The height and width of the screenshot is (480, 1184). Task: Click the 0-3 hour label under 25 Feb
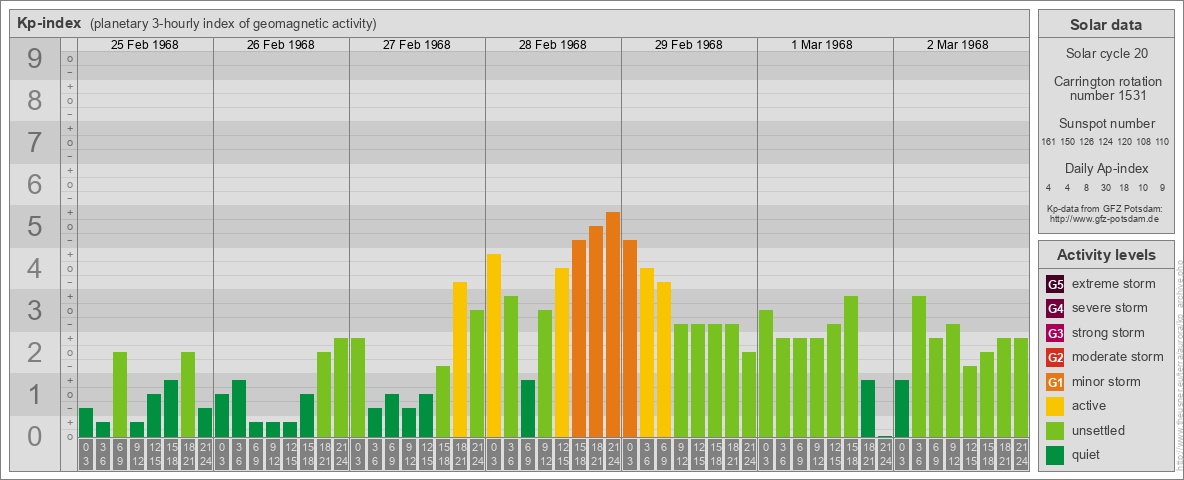pos(86,455)
